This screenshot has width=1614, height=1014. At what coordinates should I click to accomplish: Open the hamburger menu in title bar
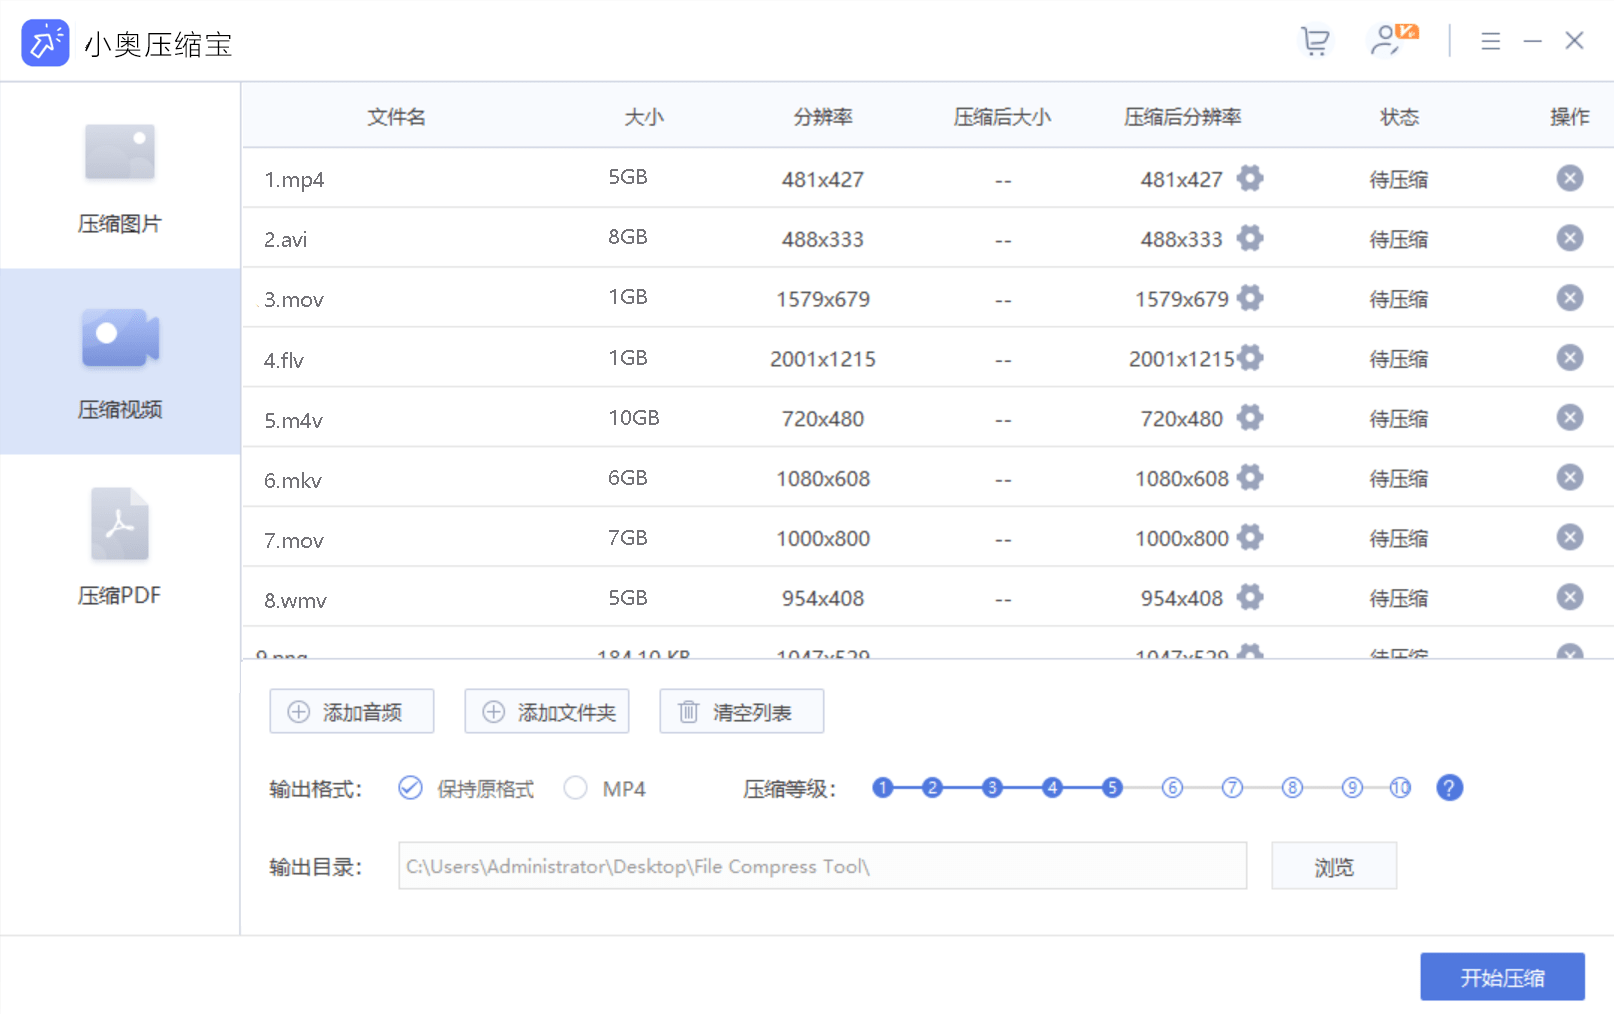[x=1490, y=41]
